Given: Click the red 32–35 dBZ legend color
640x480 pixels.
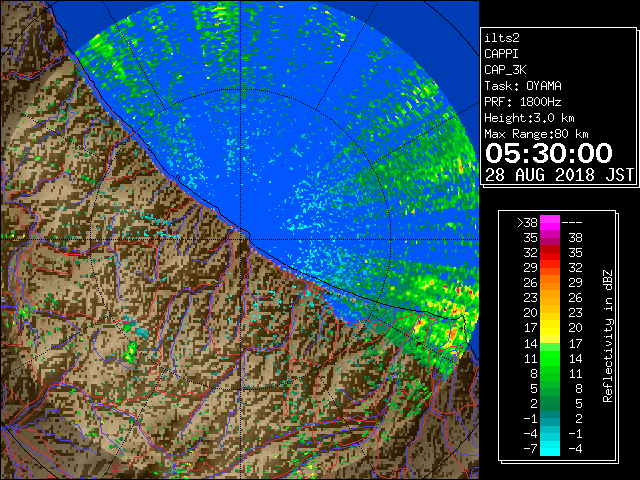Looking at the screenshot, I should click(550, 253).
